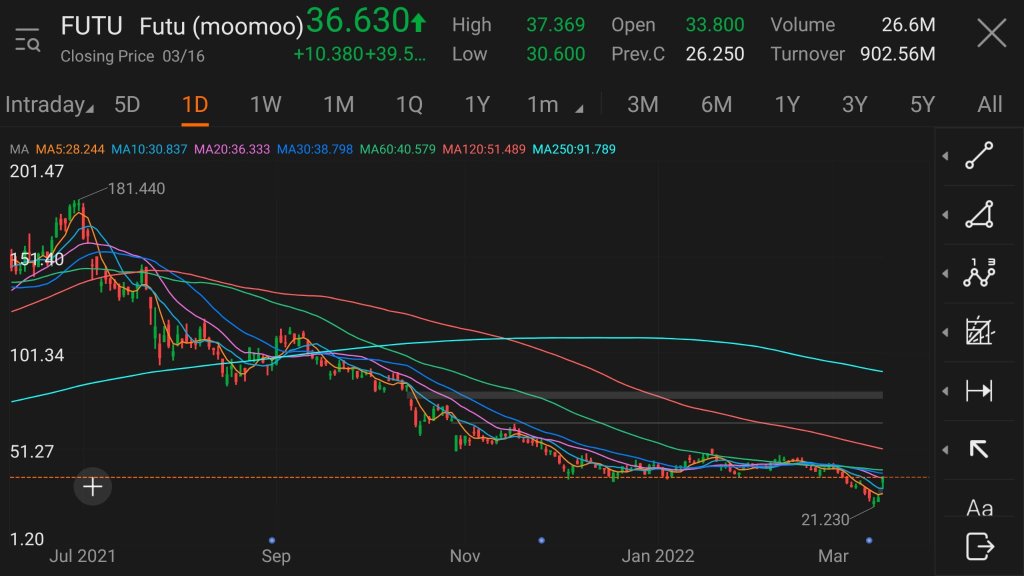Open the Intraday dropdown
The image size is (1024, 576).
(x=49, y=104)
